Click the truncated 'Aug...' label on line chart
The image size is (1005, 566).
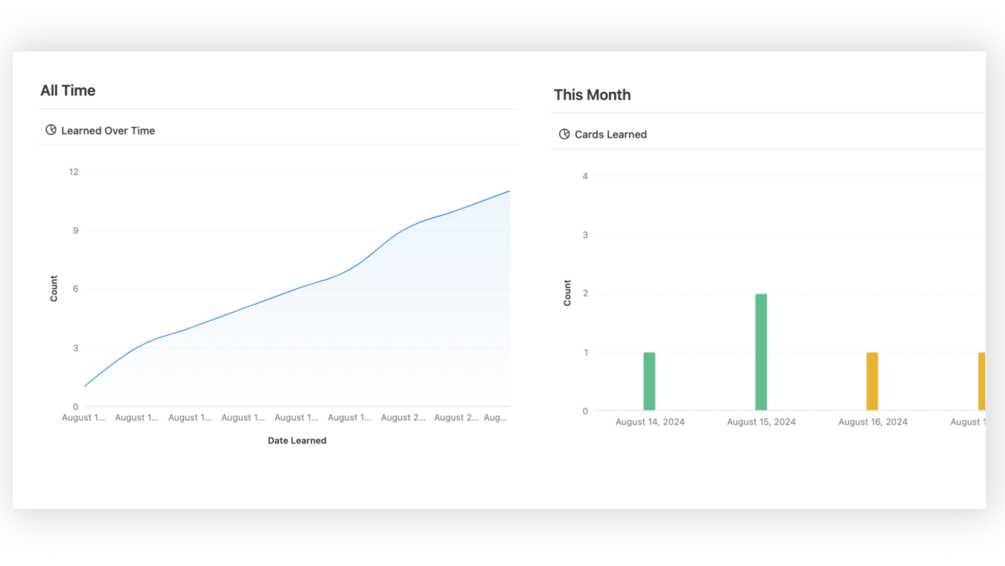(x=495, y=417)
